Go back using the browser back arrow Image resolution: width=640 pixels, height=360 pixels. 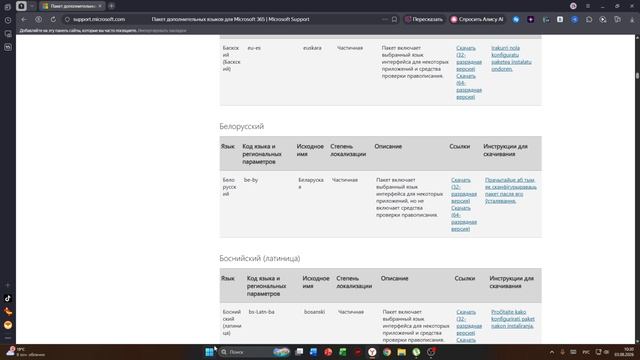click(24, 19)
